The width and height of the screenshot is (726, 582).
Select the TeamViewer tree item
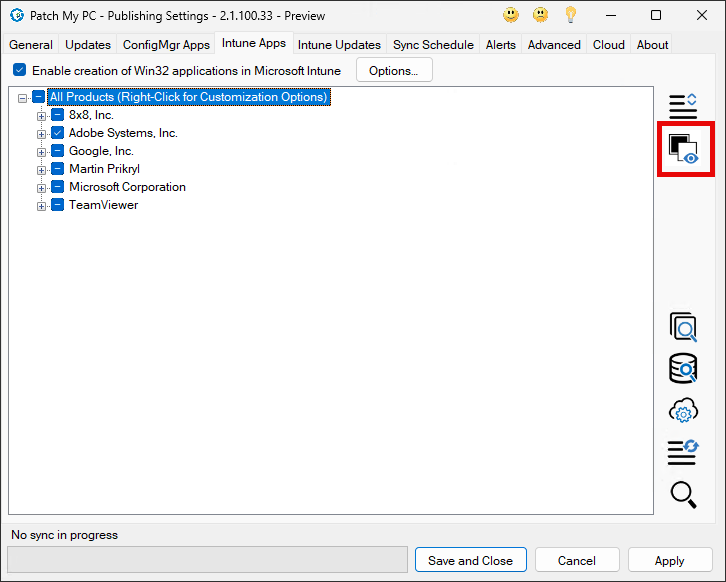click(103, 205)
